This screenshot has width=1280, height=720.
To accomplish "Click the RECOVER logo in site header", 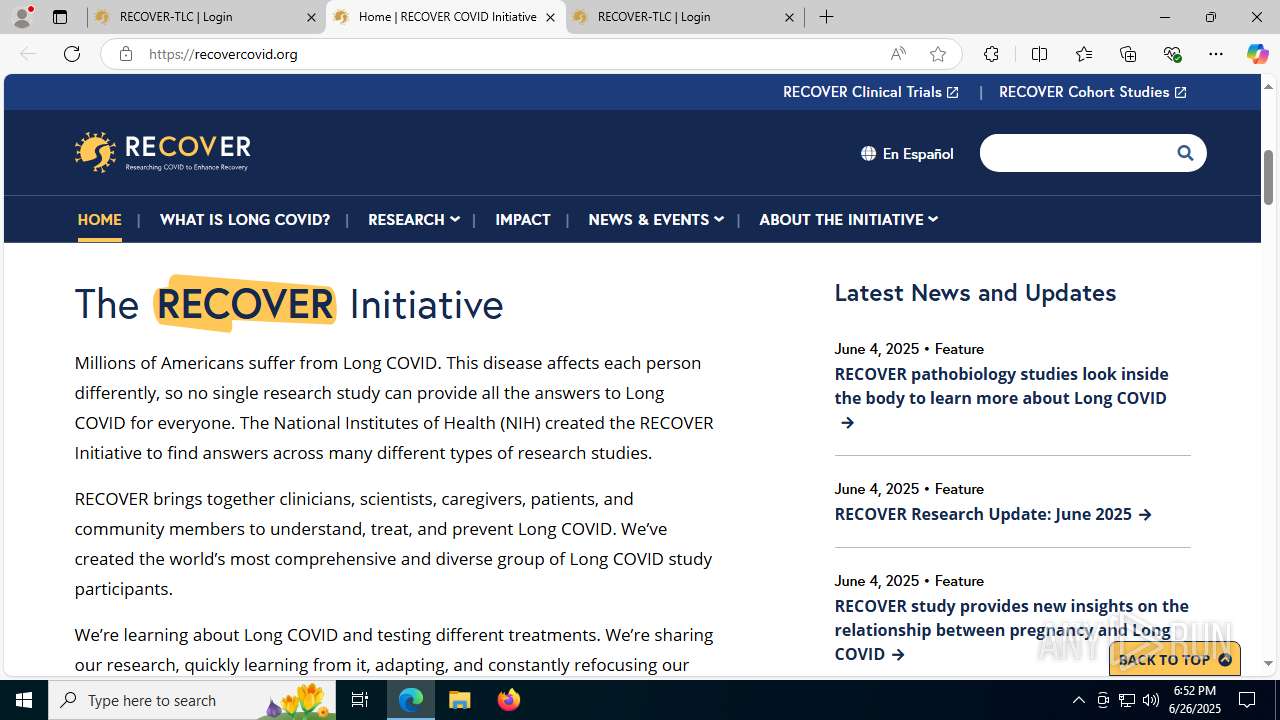I will (x=162, y=152).
